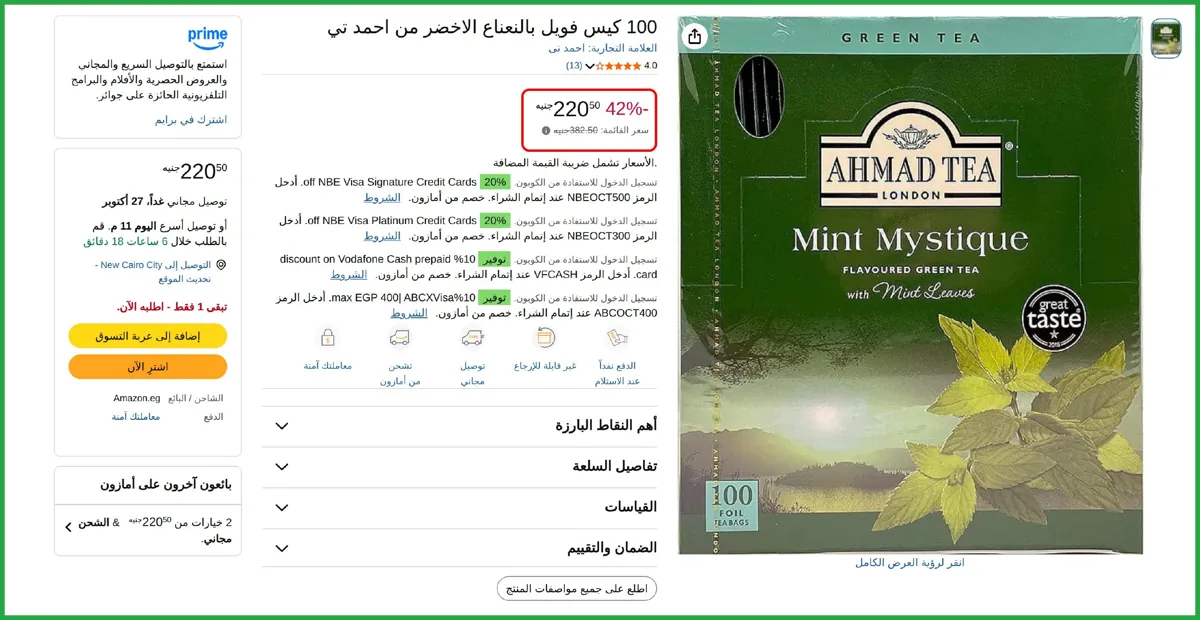The height and width of the screenshot is (620, 1200).
Task: Click the delivery location pin icon
Action: 221,265
